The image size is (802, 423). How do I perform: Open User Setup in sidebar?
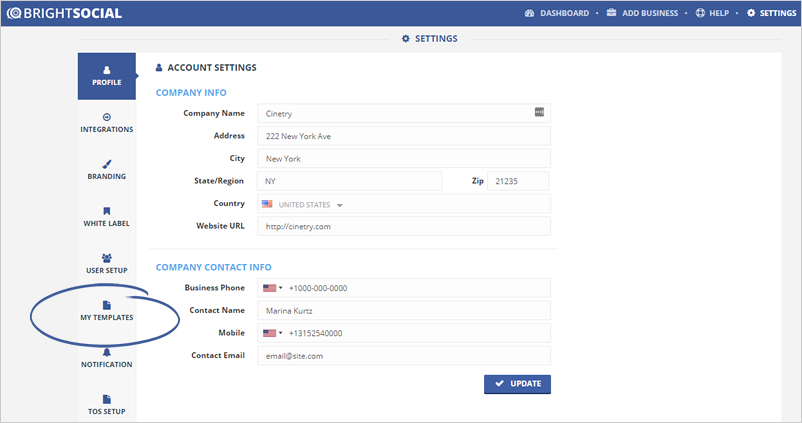107,263
